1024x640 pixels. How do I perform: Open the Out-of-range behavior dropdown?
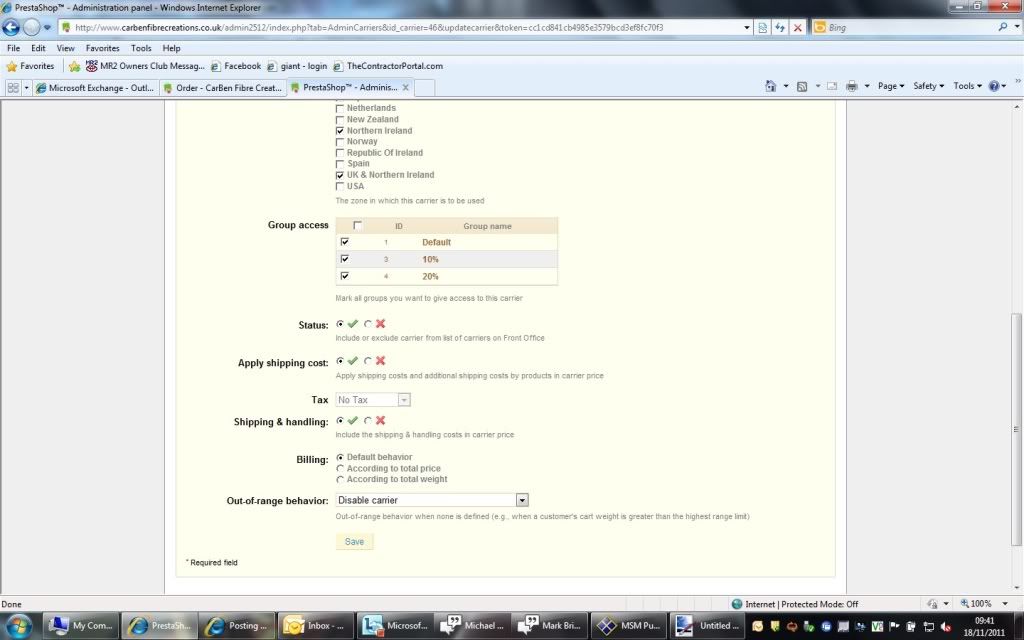tap(521, 500)
